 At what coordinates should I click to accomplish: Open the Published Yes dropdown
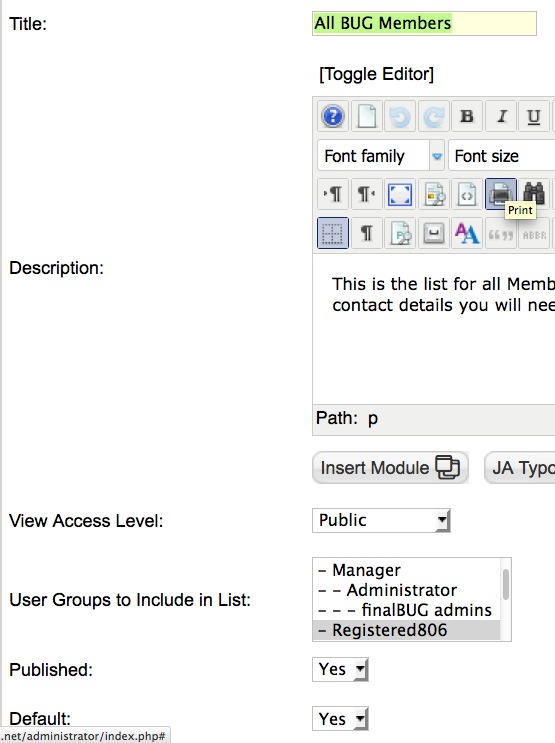[x=340, y=670]
